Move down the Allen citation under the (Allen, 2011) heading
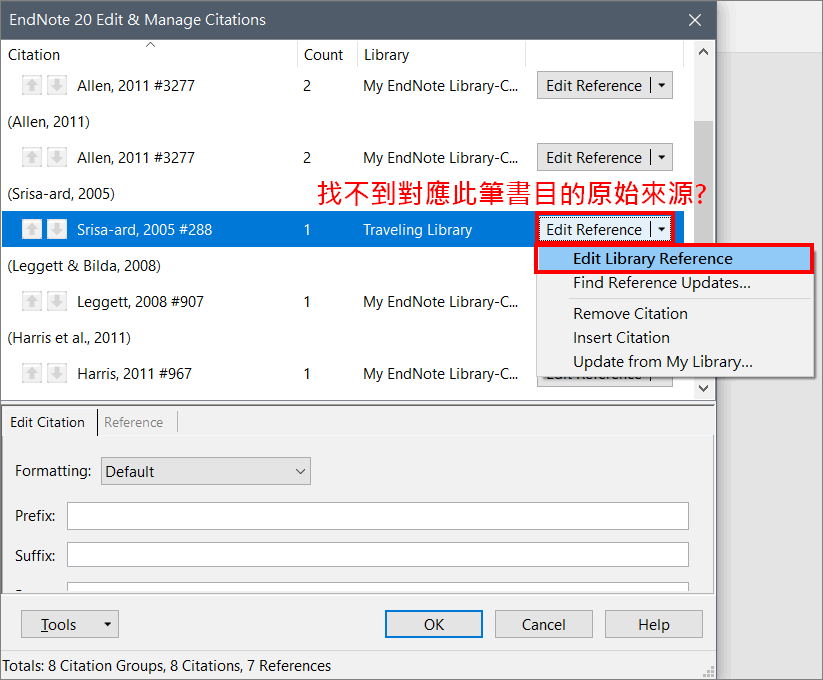This screenshot has height=680, width=823. (57, 157)
